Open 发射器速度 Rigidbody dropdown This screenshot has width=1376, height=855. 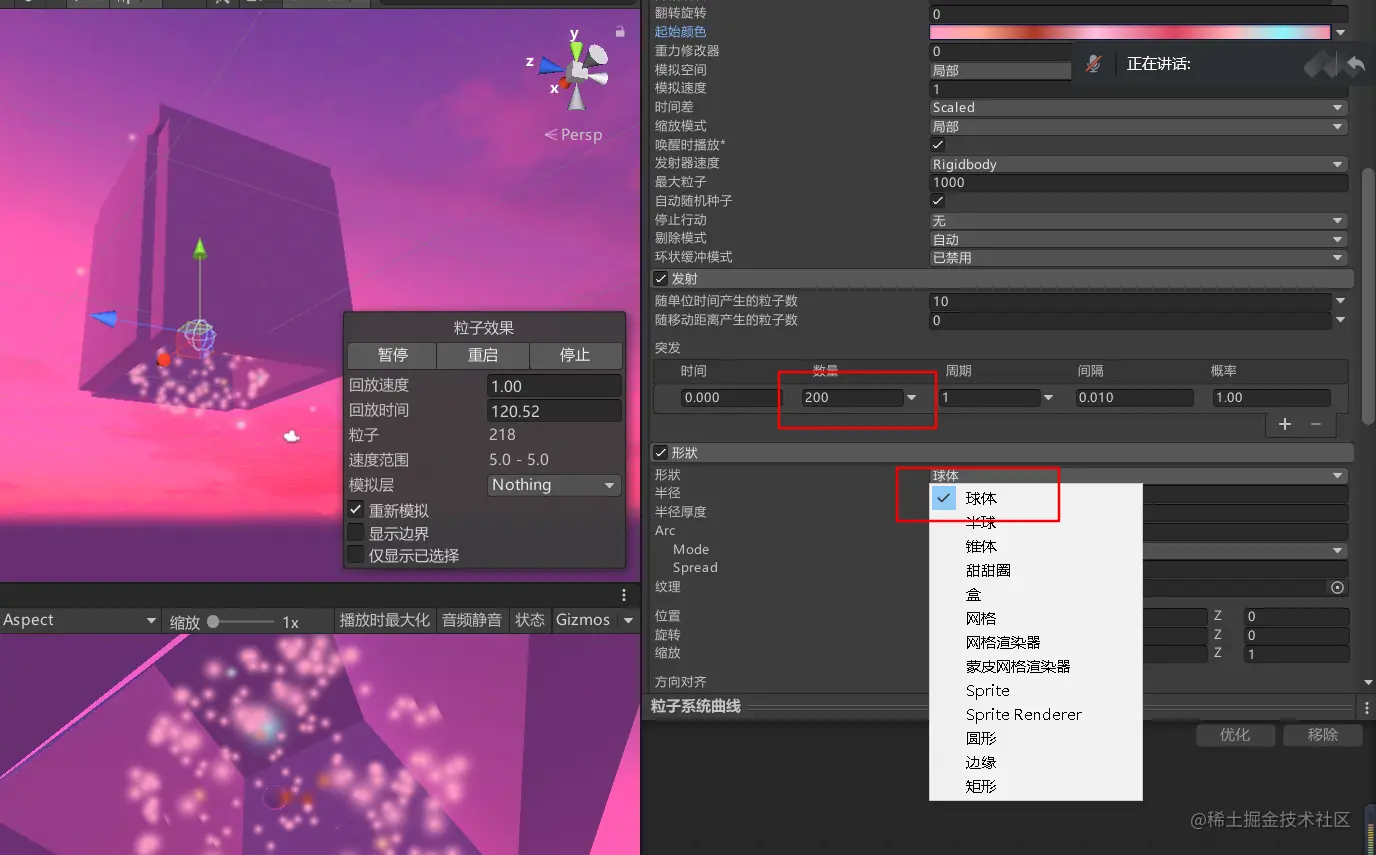pos(1139,164)
